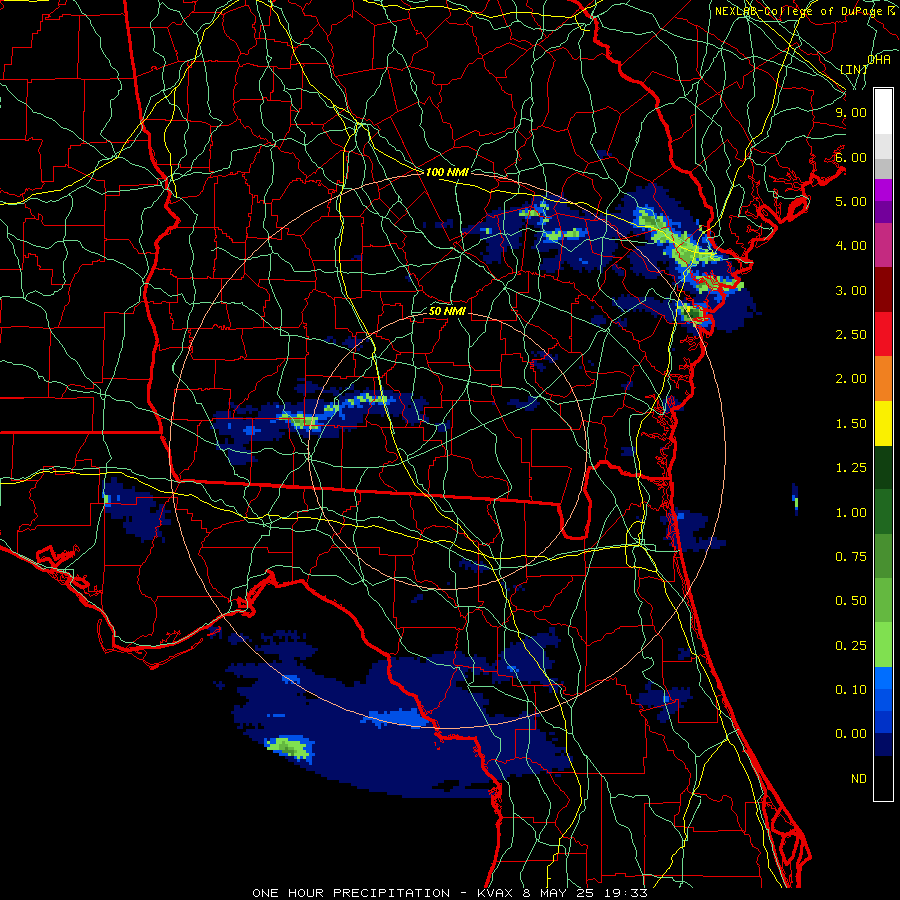Click the "3.00" legend value
900x900 pixels.
pos(851,290)
